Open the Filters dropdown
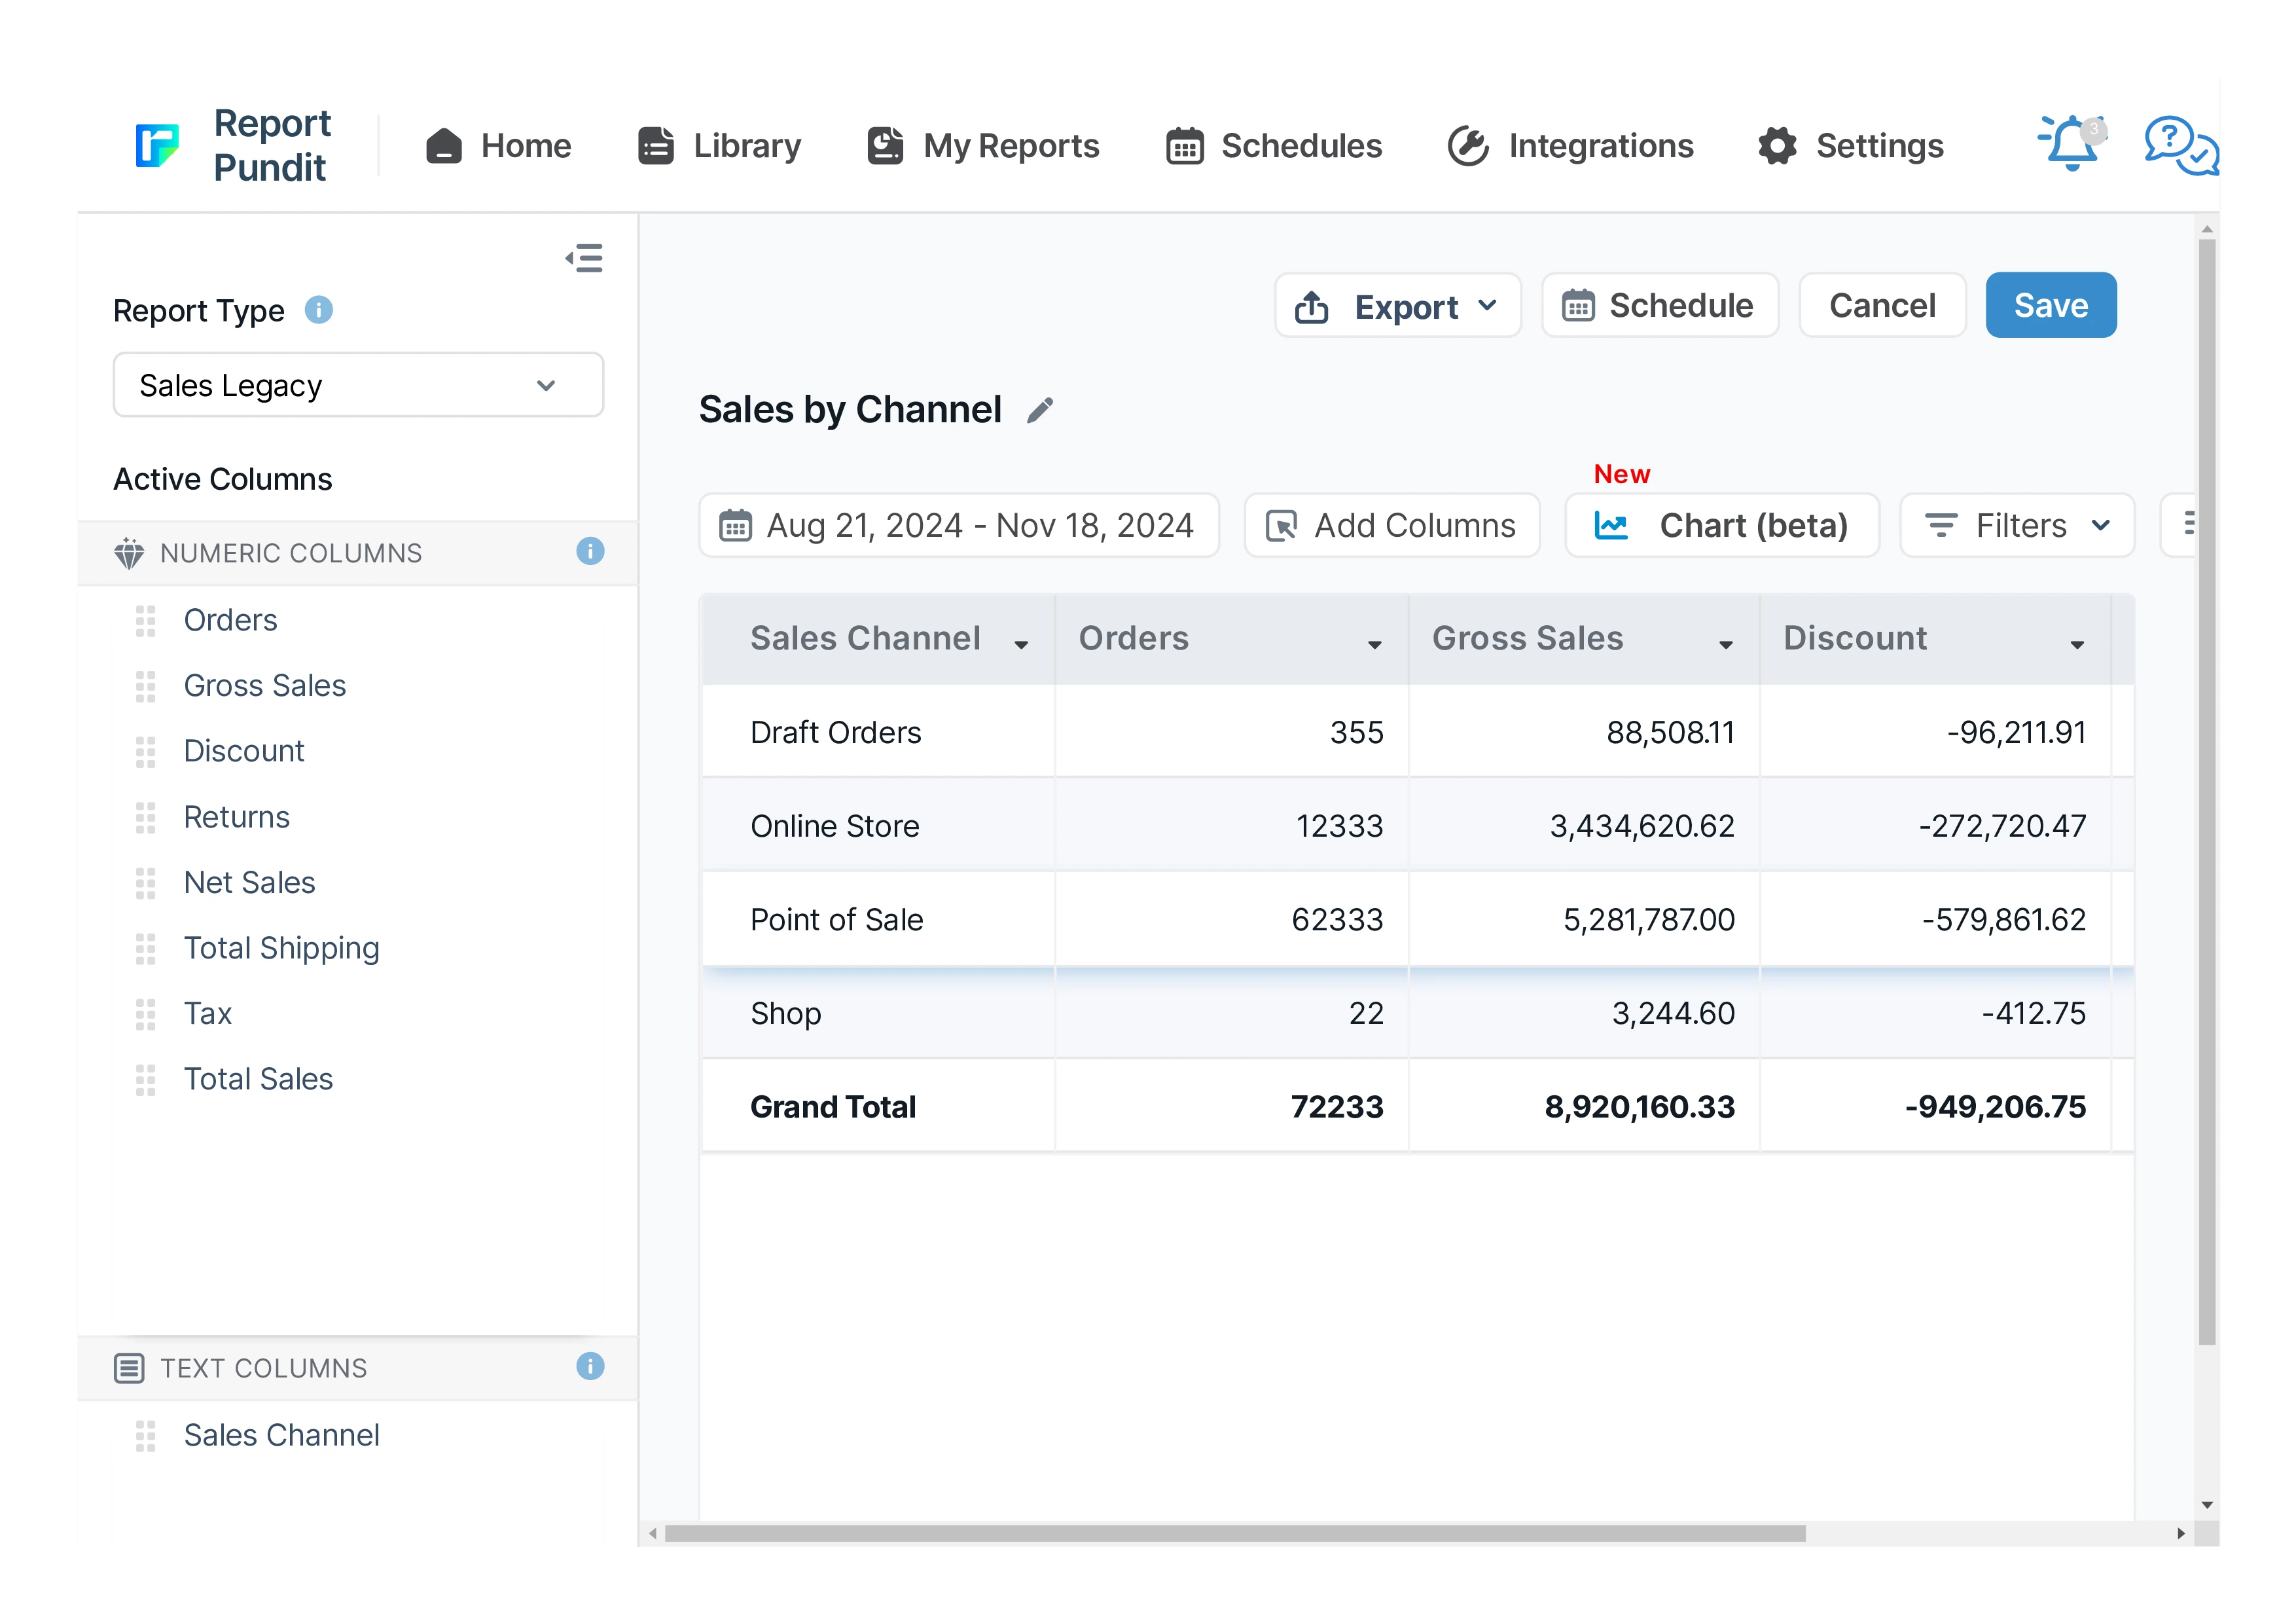This screenshot has width=2296, height=1623. coord(2017,526)
